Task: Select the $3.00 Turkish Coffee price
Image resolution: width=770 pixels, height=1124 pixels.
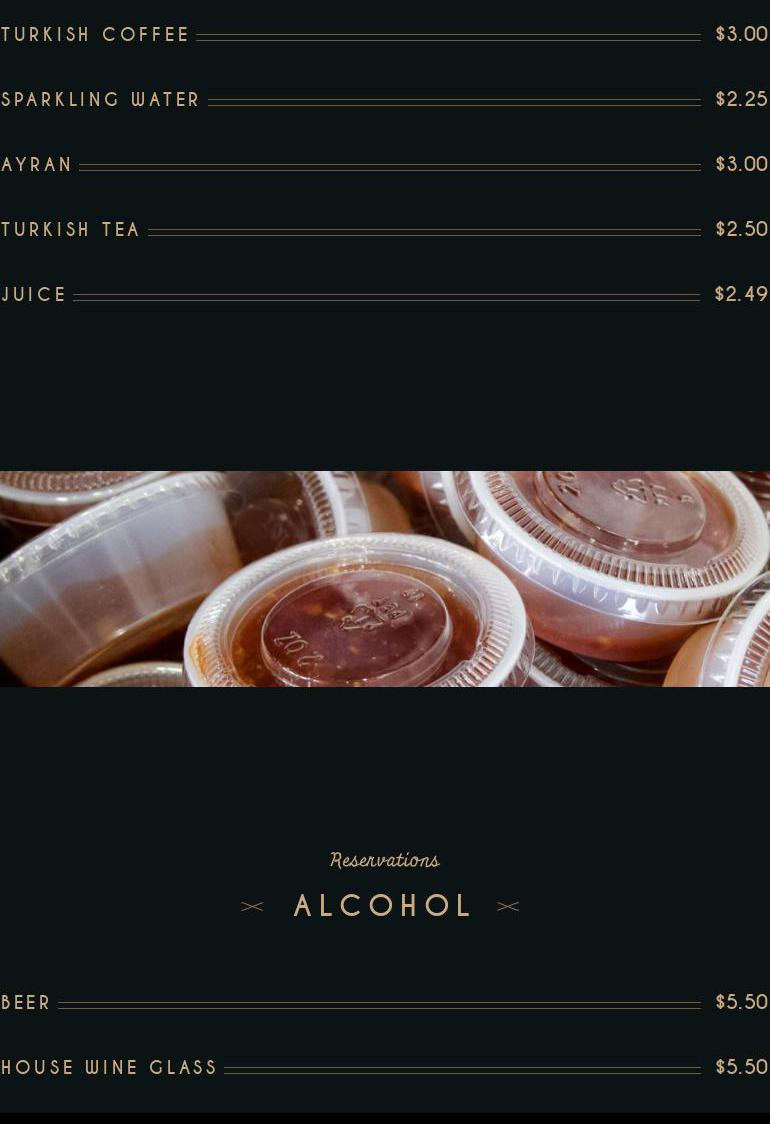Action: click(x=741, y=34)
